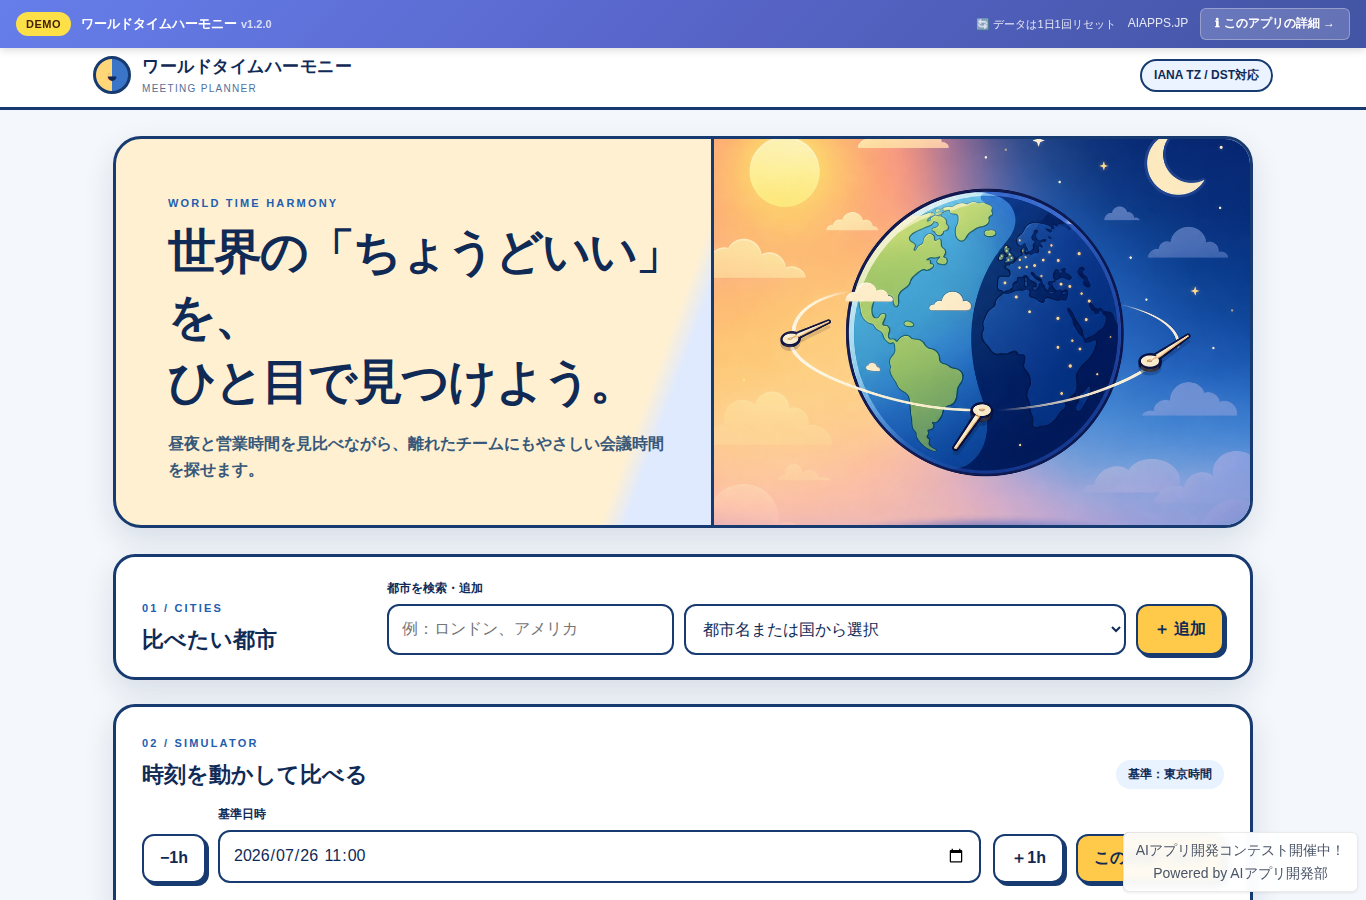Expand the 都市名または国から選択 dropdown
The height and width of the screenshot is (900, 1366).
[905, 629]
